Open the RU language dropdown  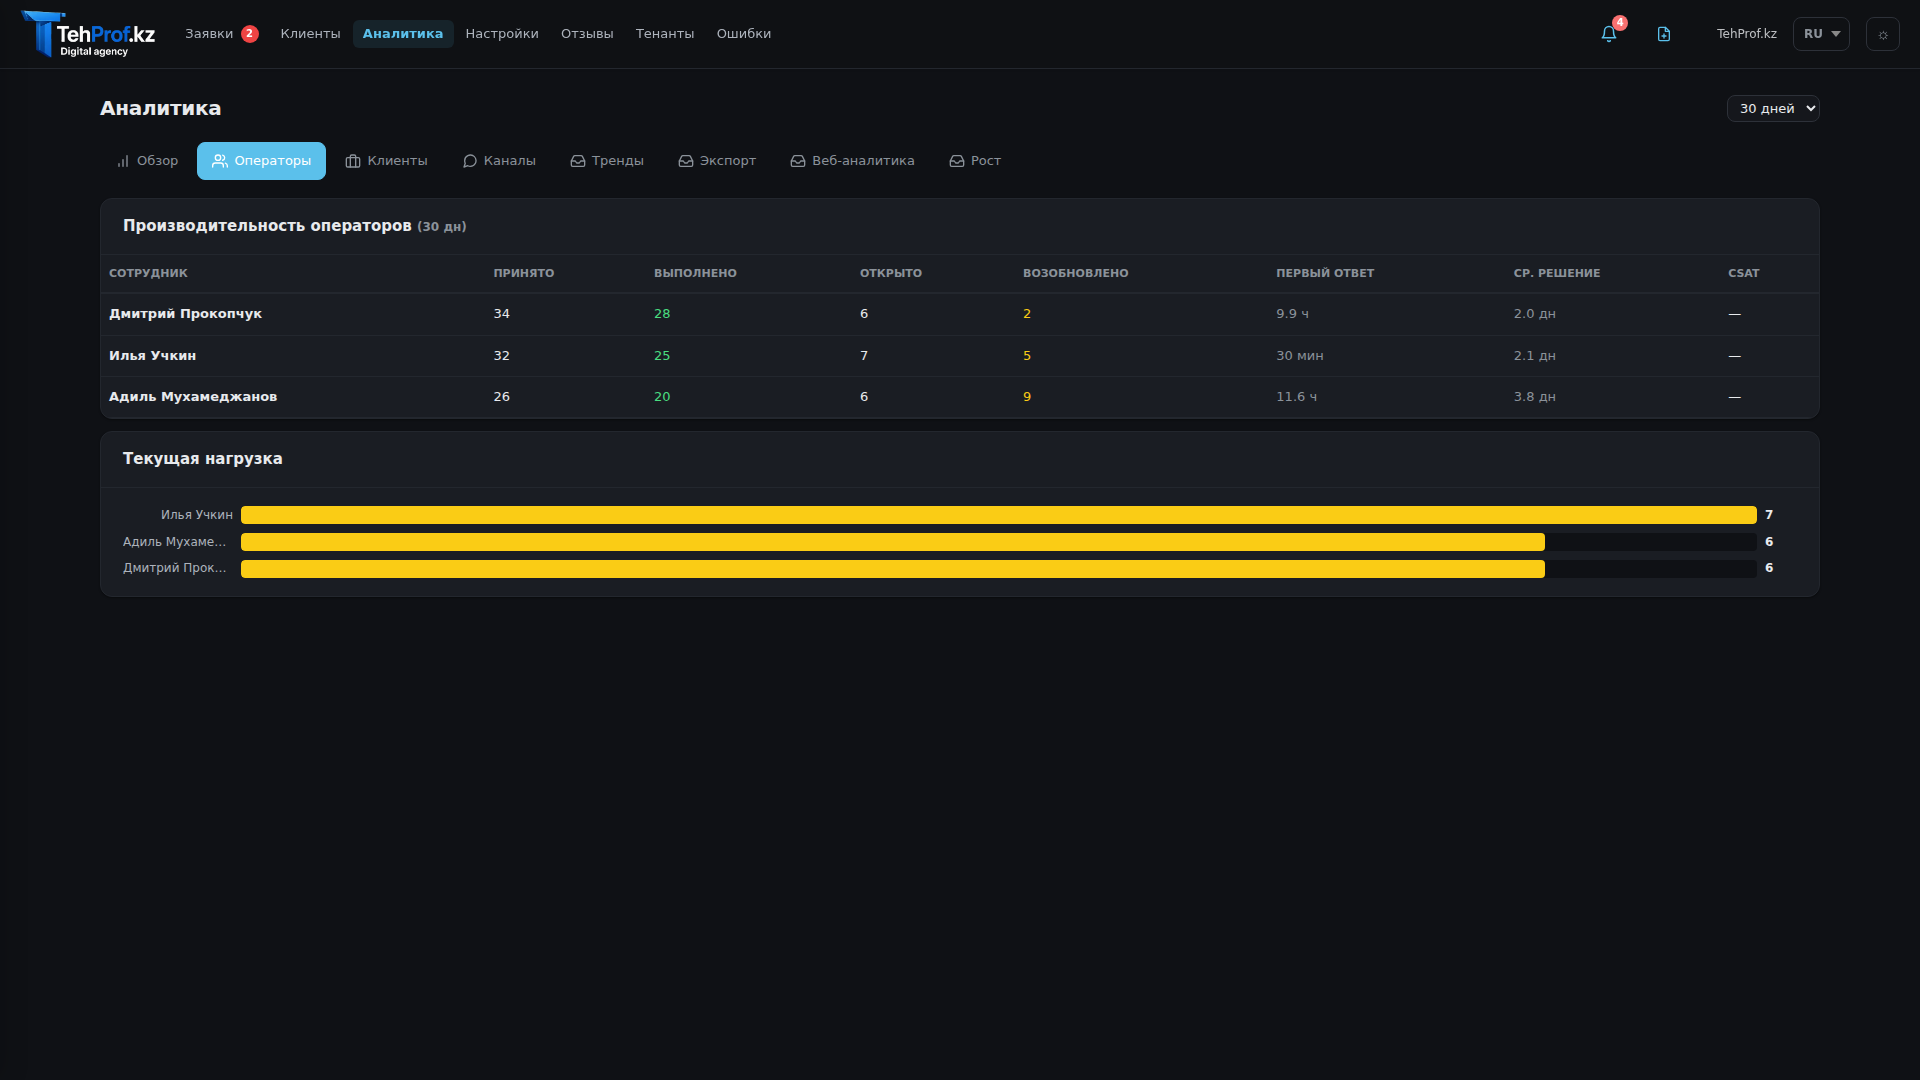click(x=1820, y=34)
